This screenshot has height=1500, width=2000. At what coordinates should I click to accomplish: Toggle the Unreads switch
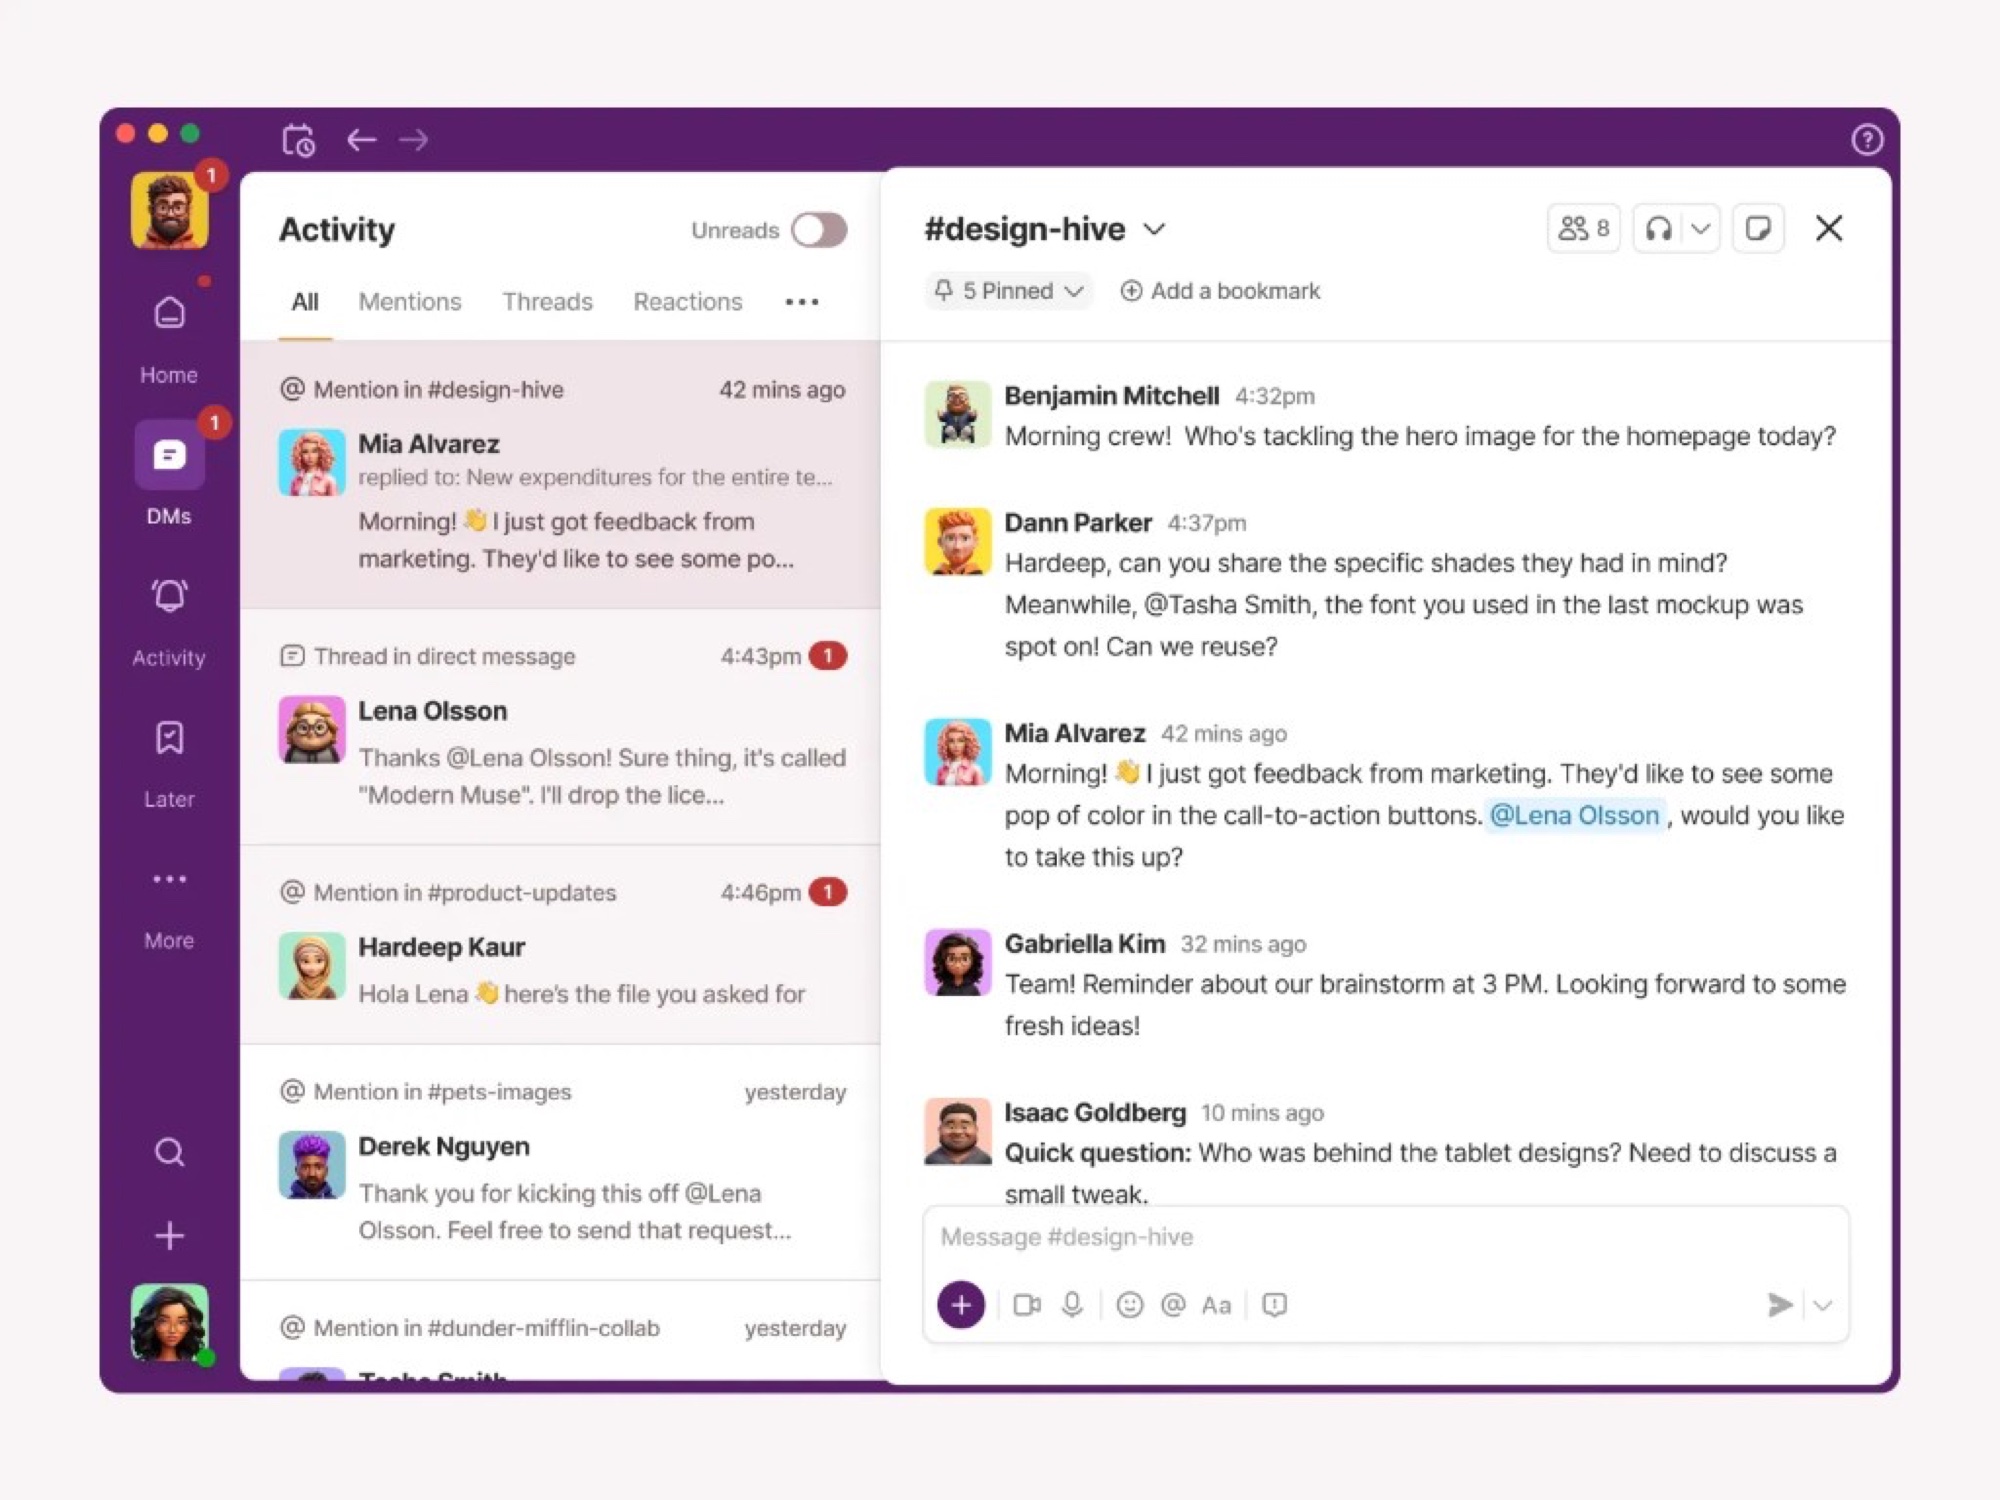pyautogui.click(x=819, y=230)
